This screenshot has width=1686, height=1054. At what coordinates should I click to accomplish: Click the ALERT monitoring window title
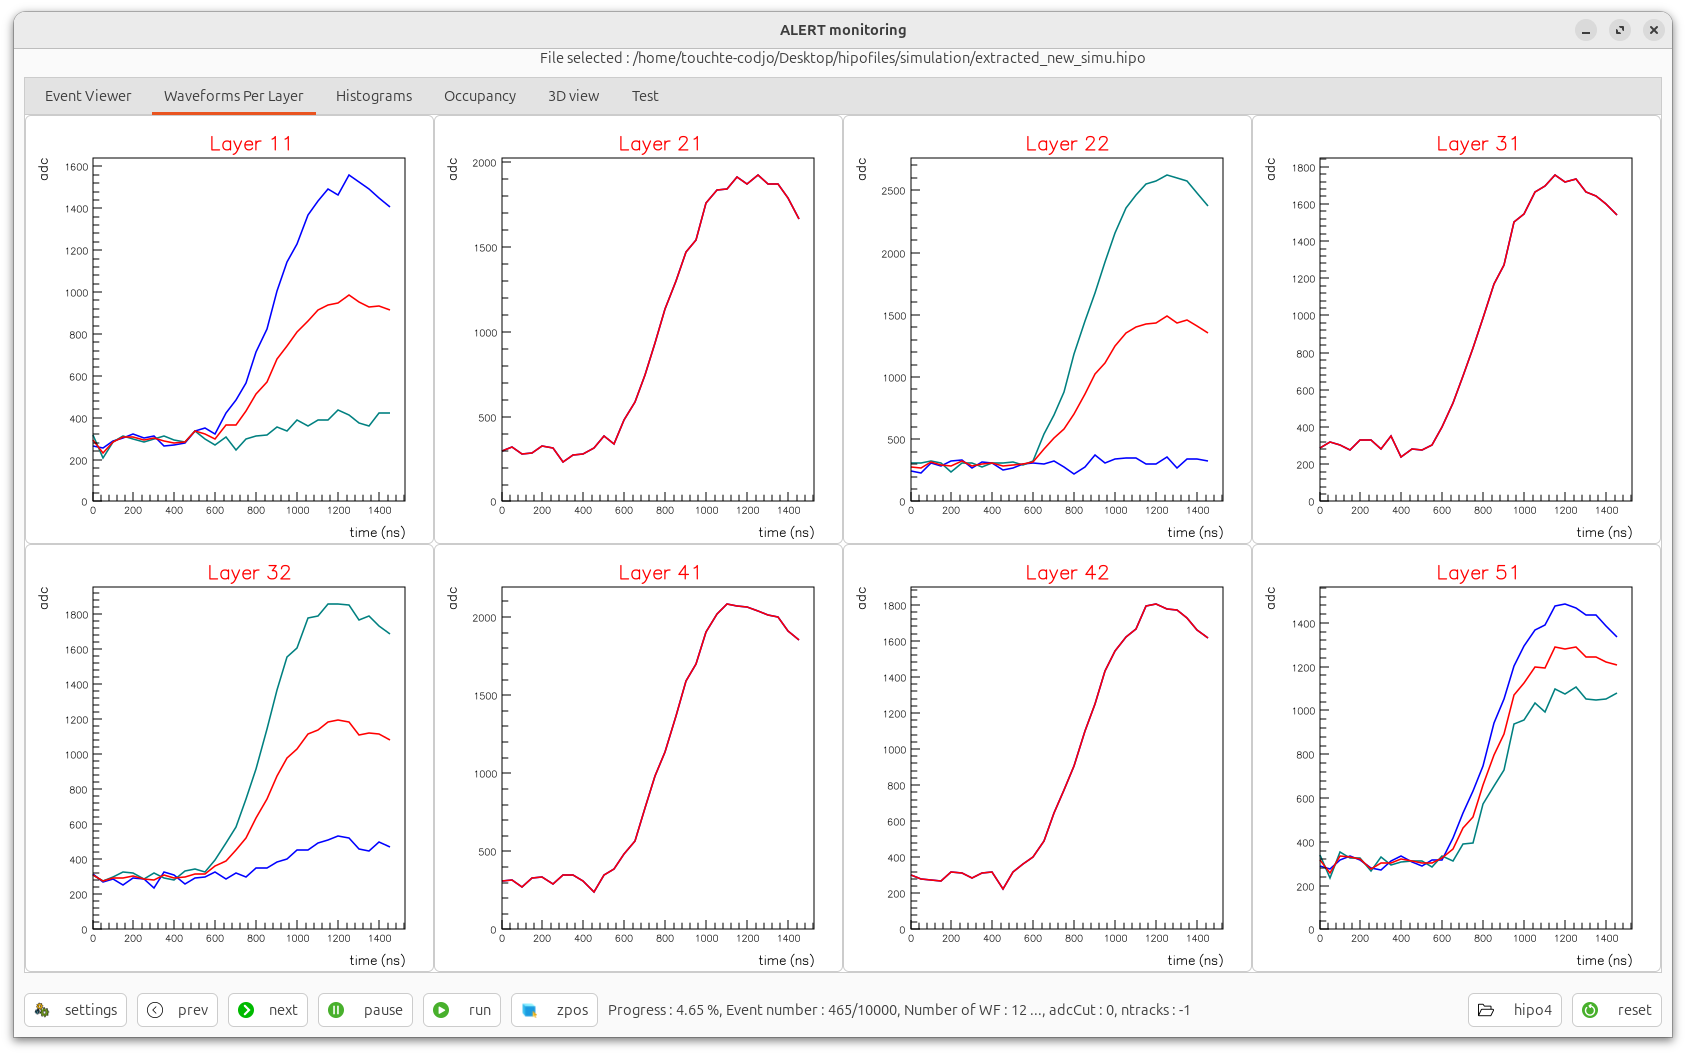coord(843,30)
